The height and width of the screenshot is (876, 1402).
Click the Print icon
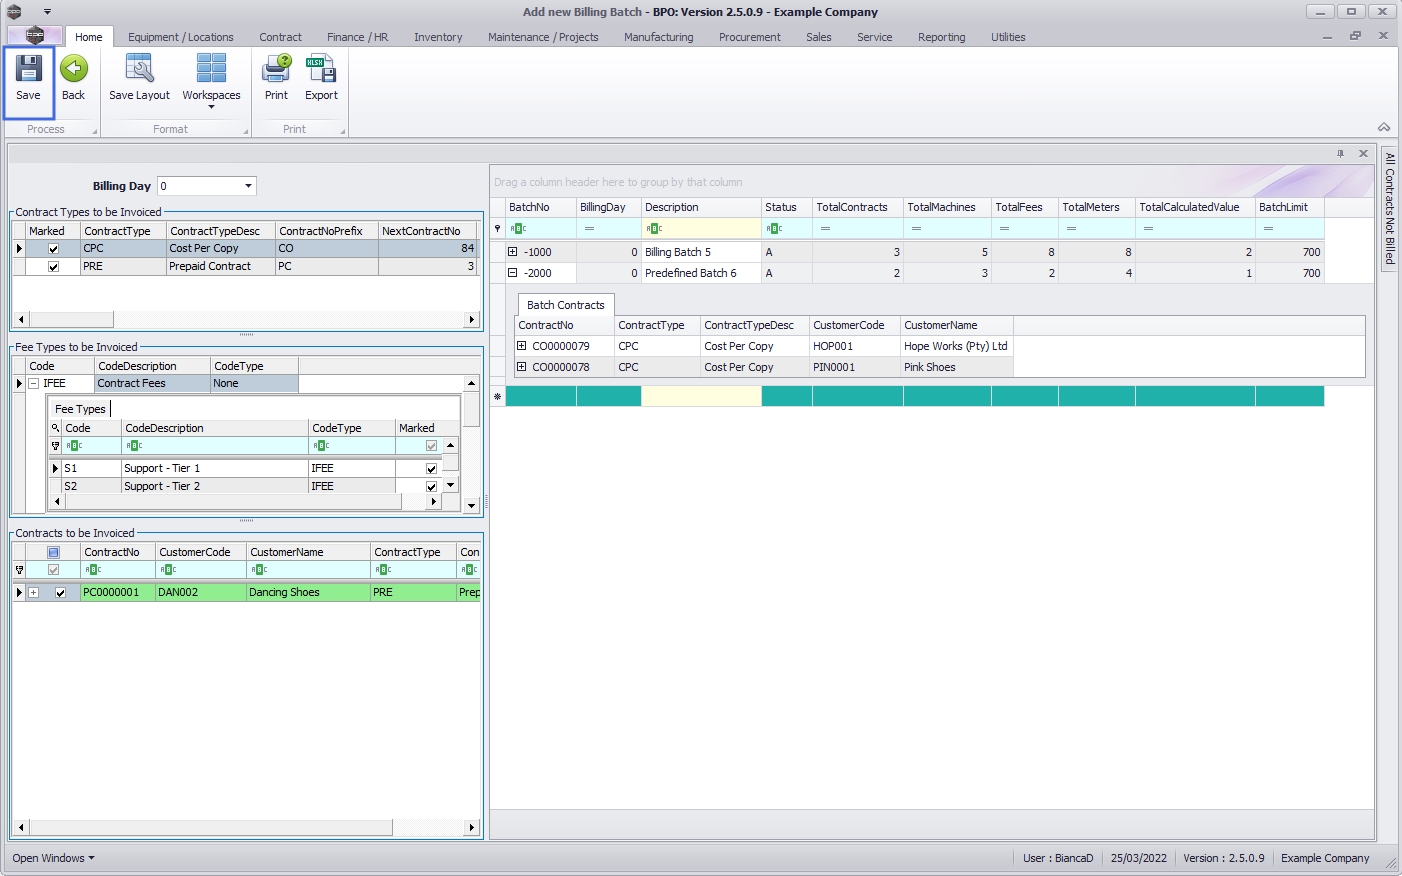tap(276, 69)
